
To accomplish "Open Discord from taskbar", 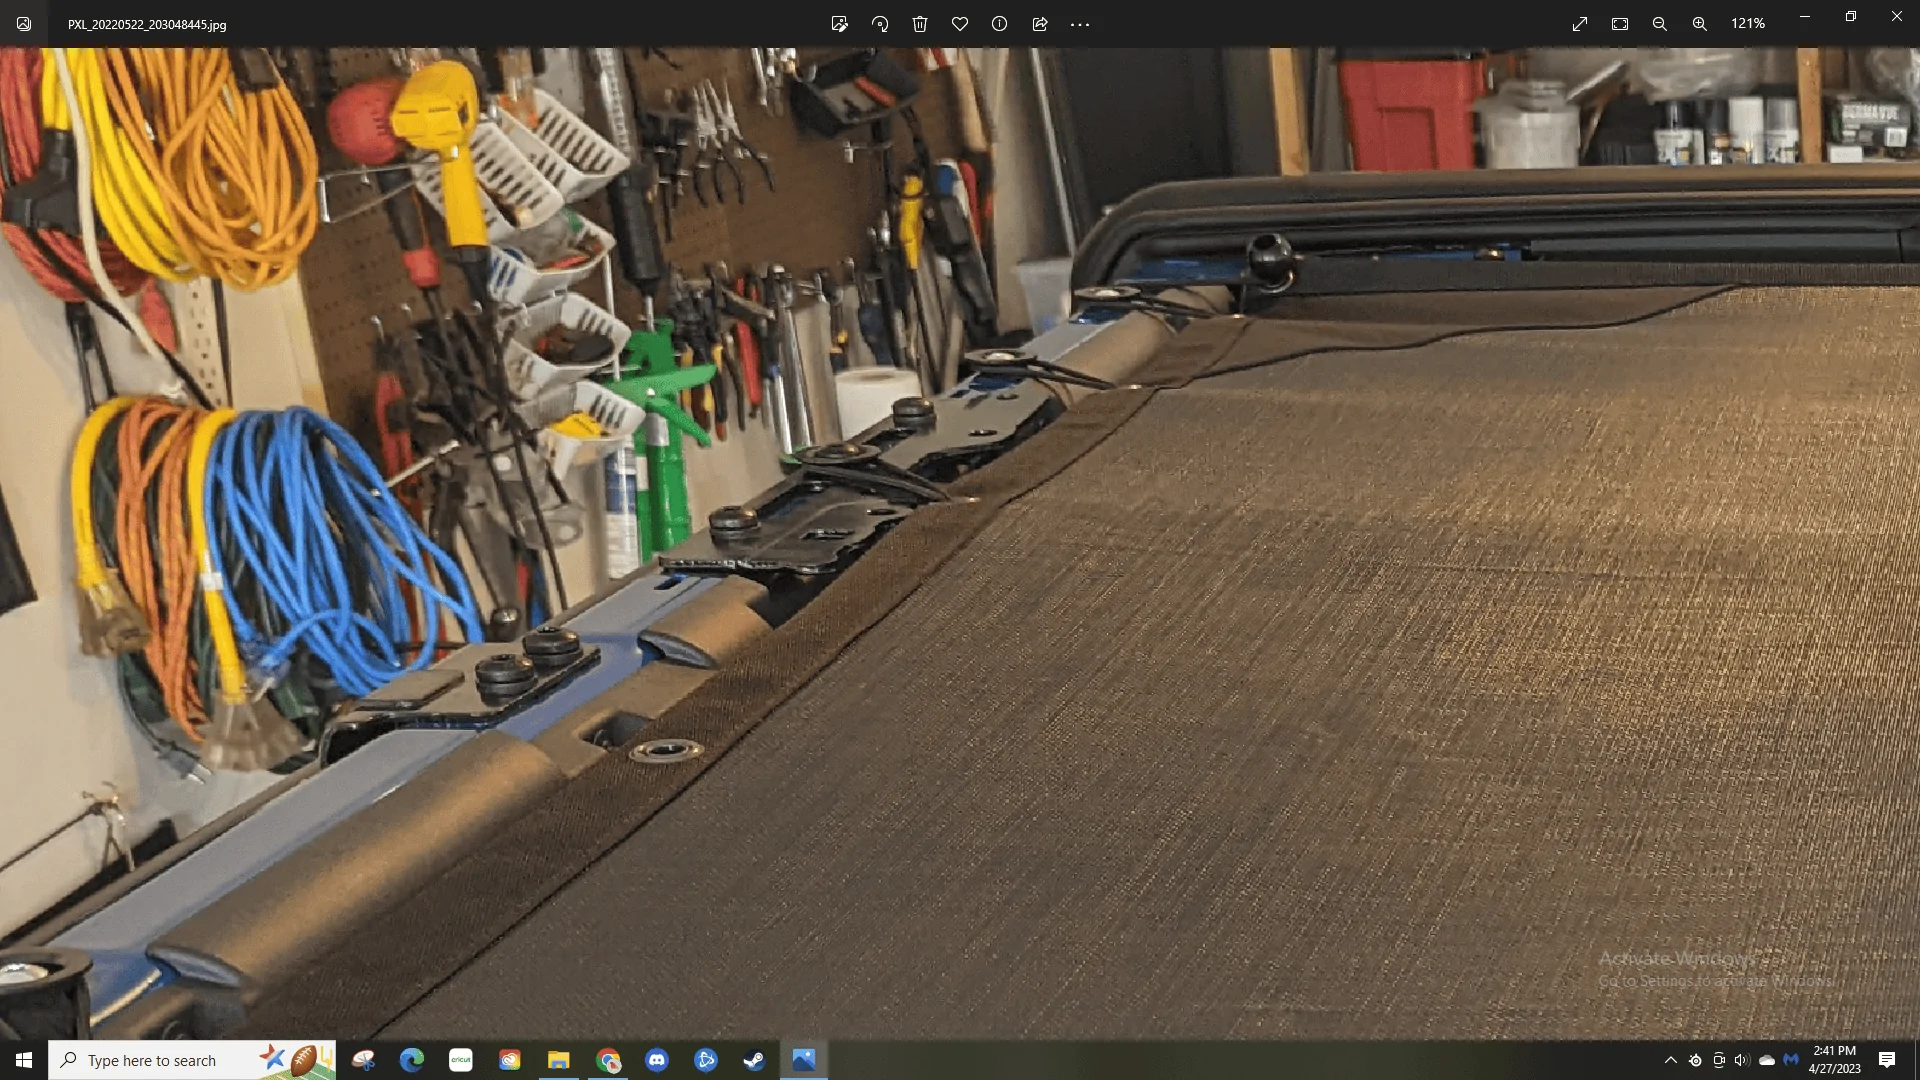I will pyautogui.click(x=657, y=1060).
